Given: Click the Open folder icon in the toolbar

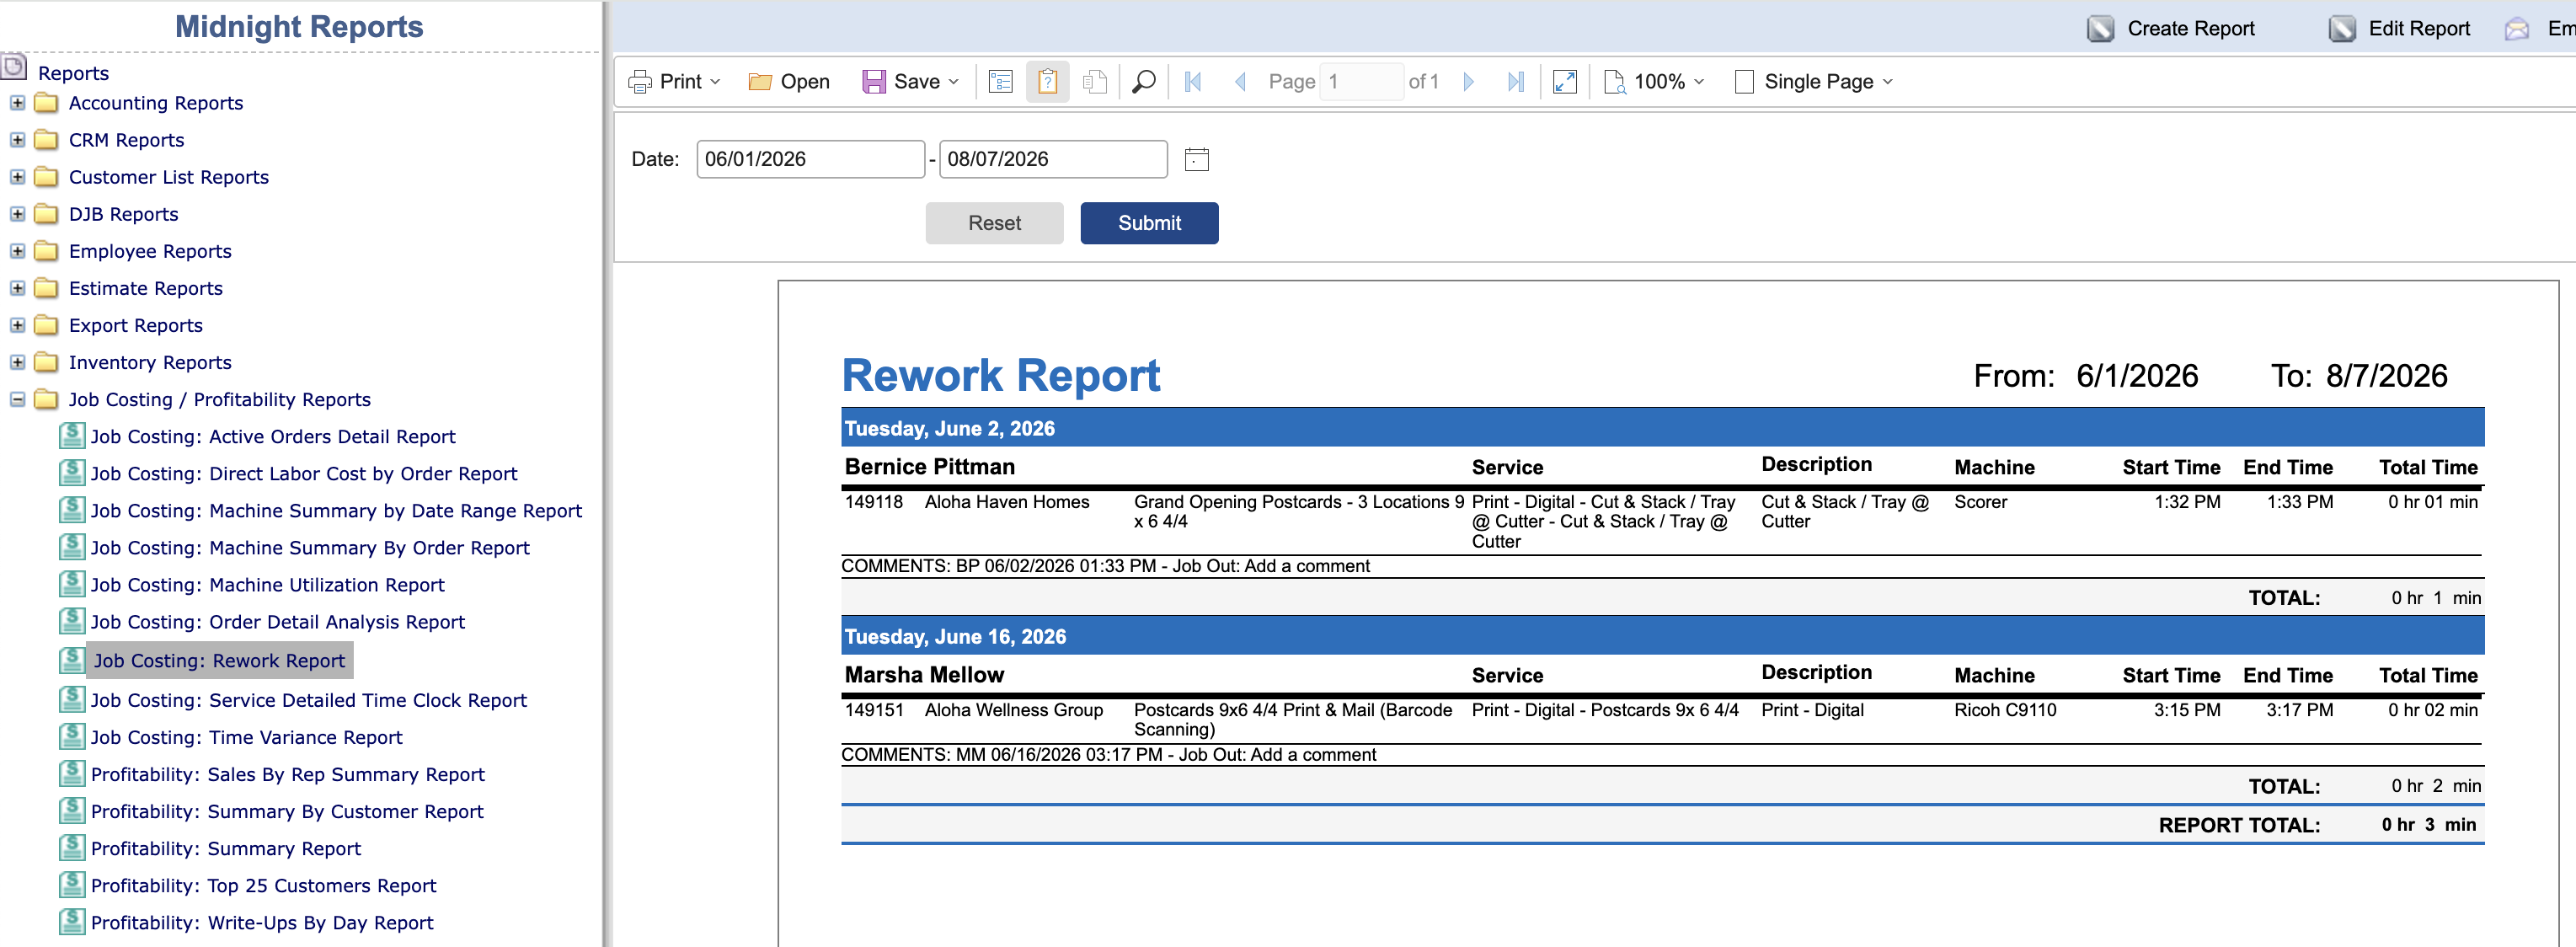Looking at the screenshot, I should [760, 82].
